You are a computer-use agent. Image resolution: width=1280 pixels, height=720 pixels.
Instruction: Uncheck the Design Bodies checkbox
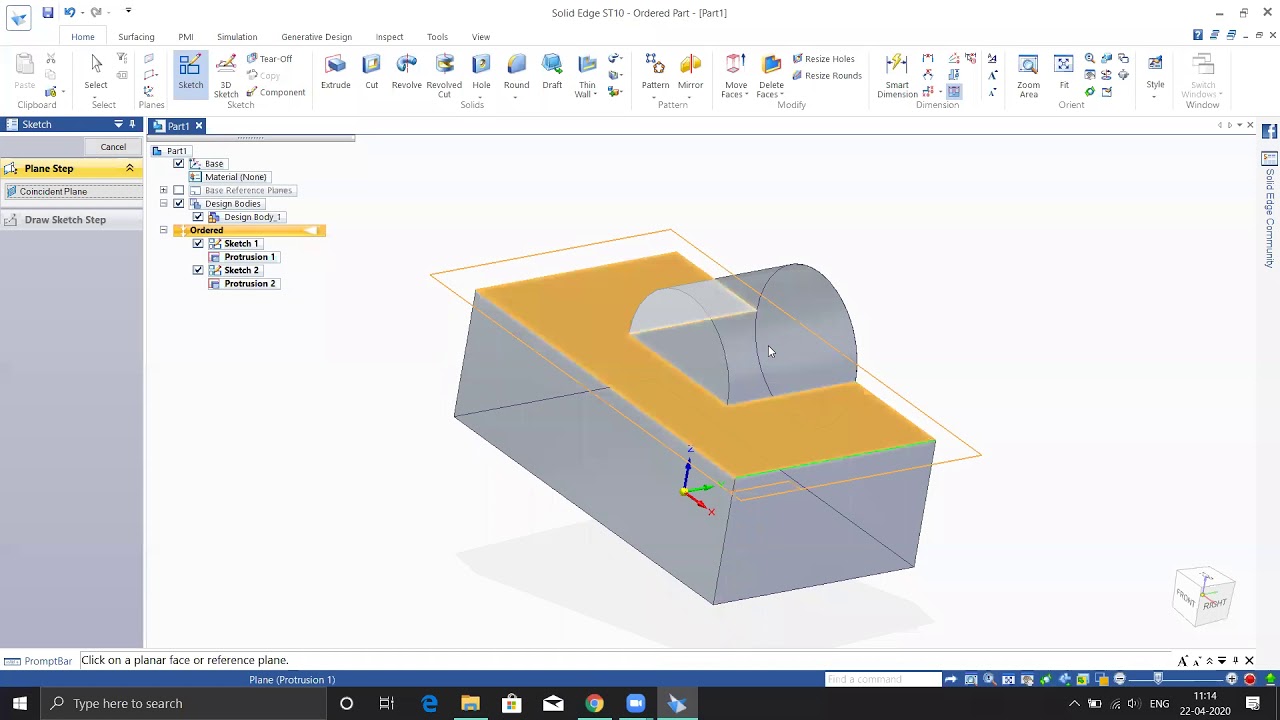[x=179, y=203]
